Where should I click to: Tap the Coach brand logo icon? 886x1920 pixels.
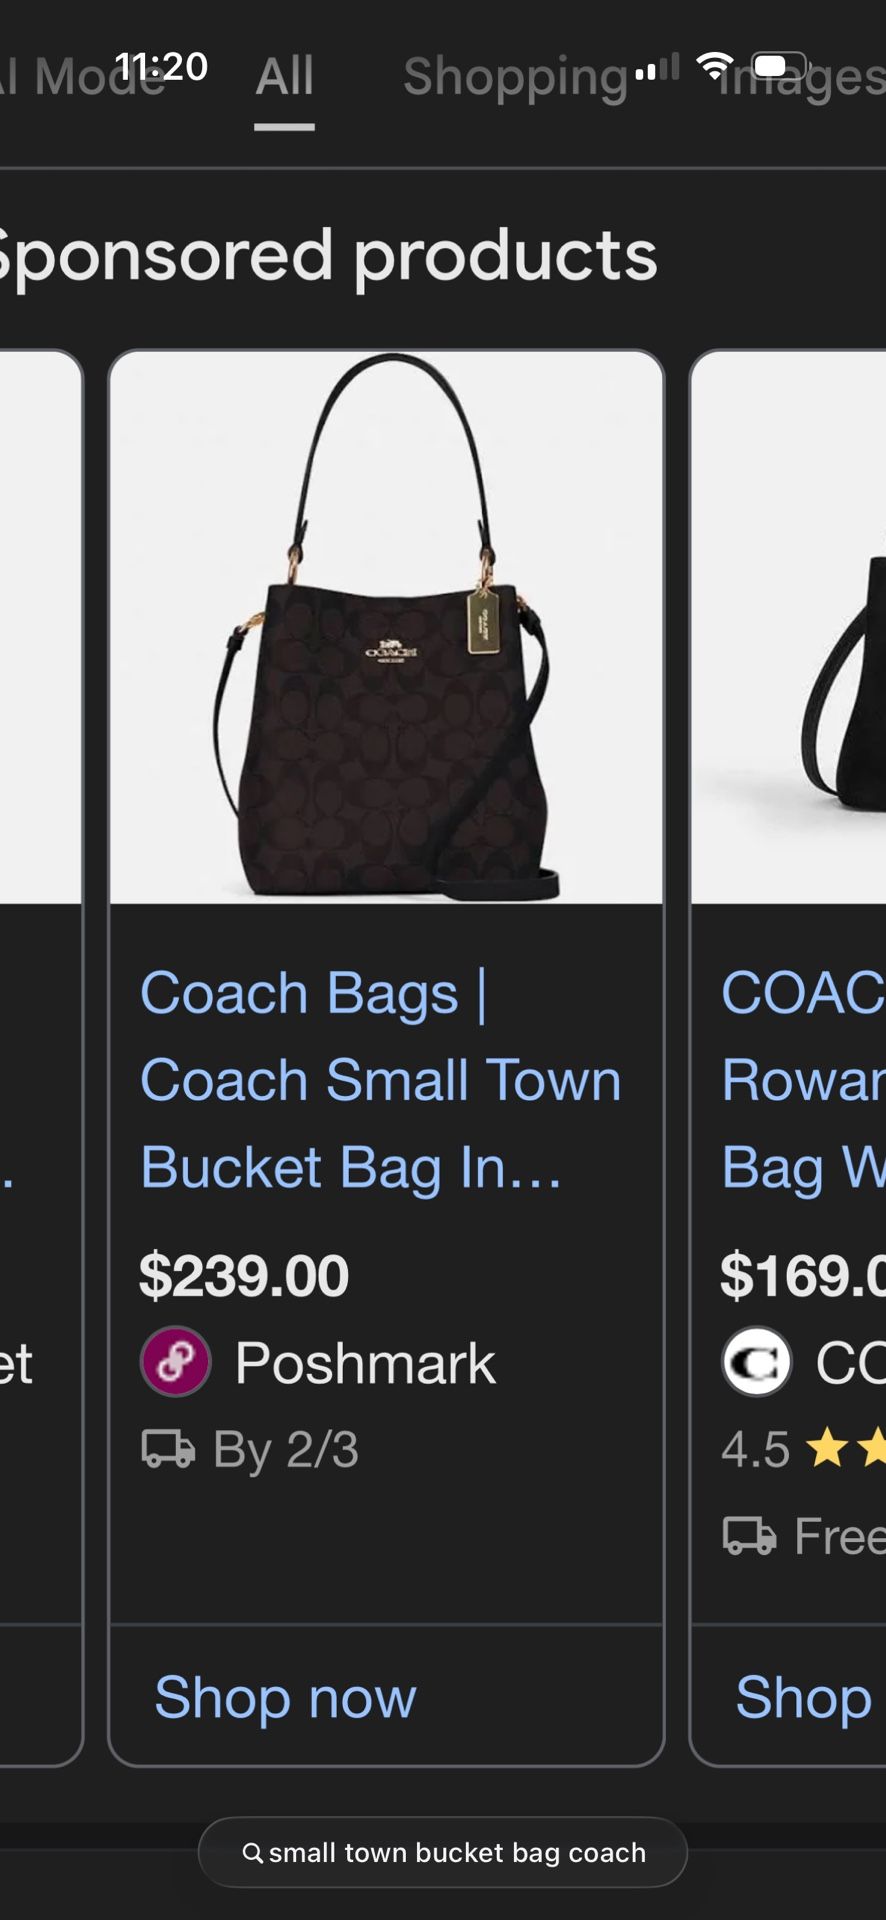coord(757,1361)
